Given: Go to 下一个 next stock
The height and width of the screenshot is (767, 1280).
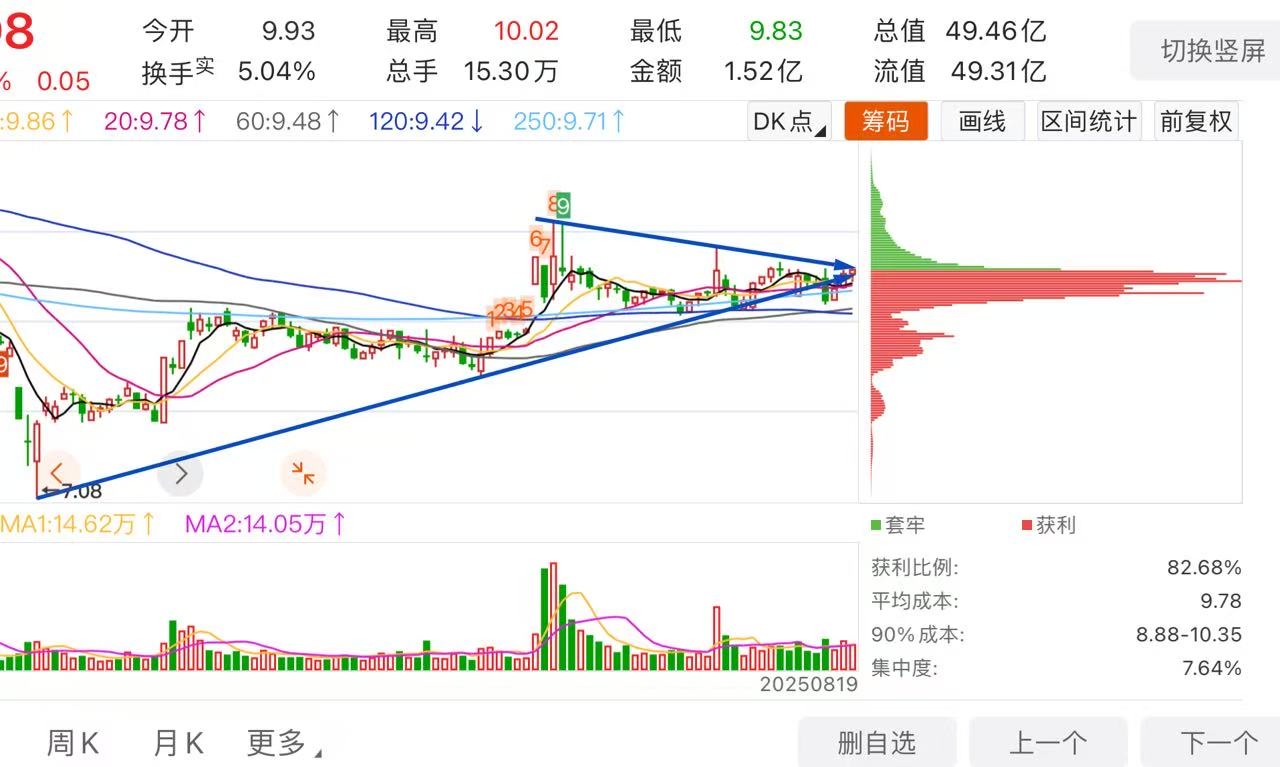Looking at the screenshot, I should pyautogui.click(x=1218, y=742).
